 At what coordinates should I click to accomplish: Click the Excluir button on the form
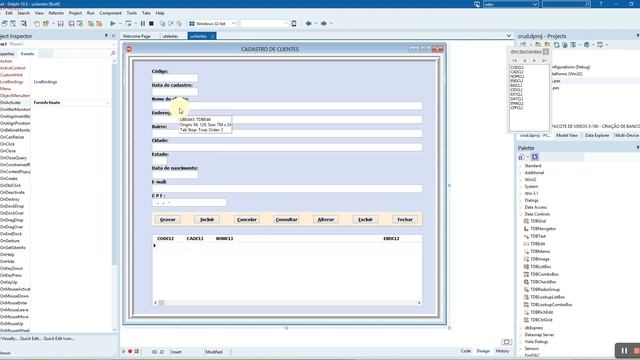click(x=365, y=220)
